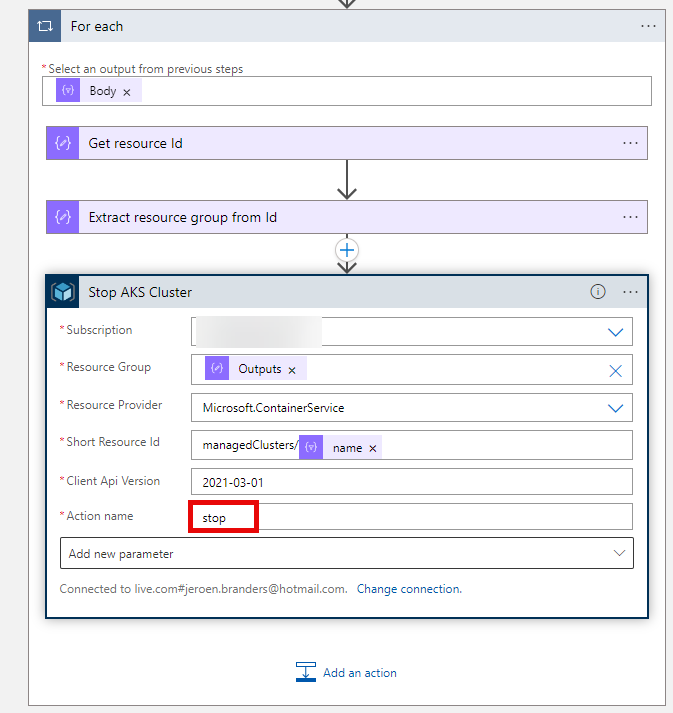
Task: Click the Stop AKS Cluster cube icon
Action: click(x=64, y=292)
